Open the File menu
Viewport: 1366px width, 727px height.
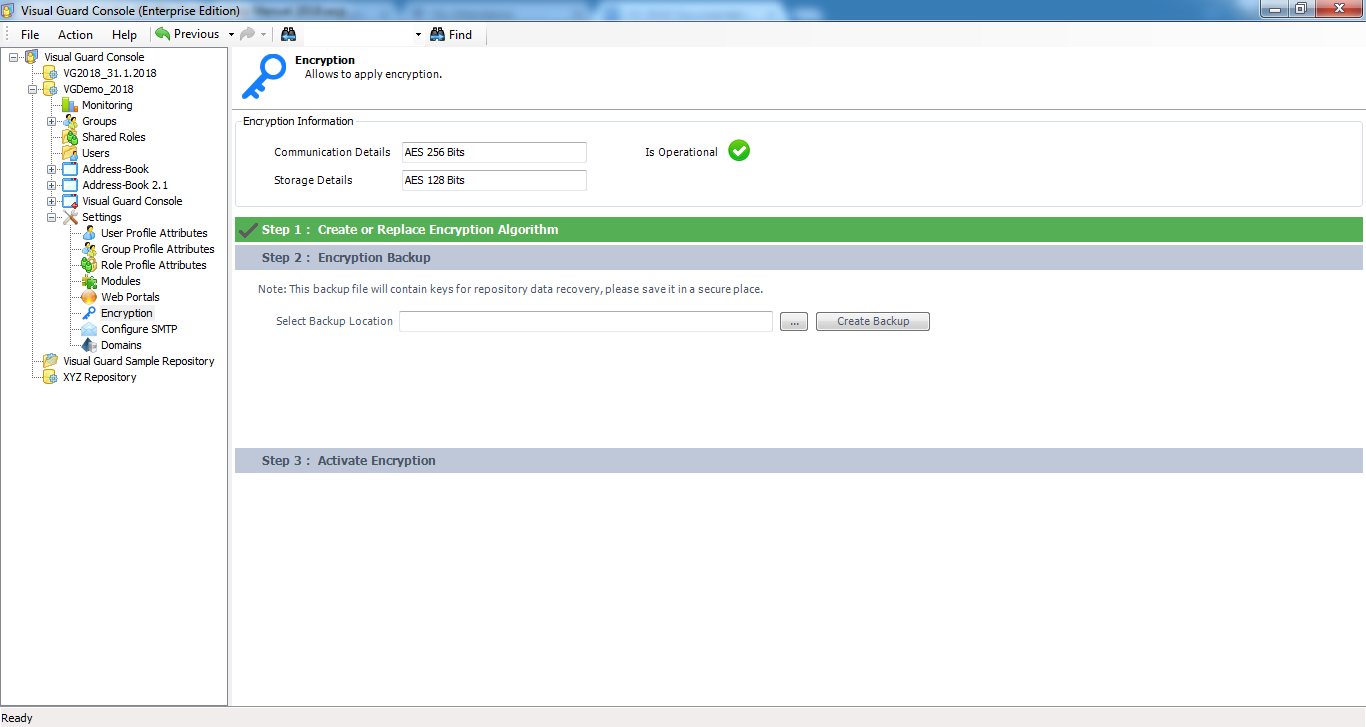[x=29, y=33]
